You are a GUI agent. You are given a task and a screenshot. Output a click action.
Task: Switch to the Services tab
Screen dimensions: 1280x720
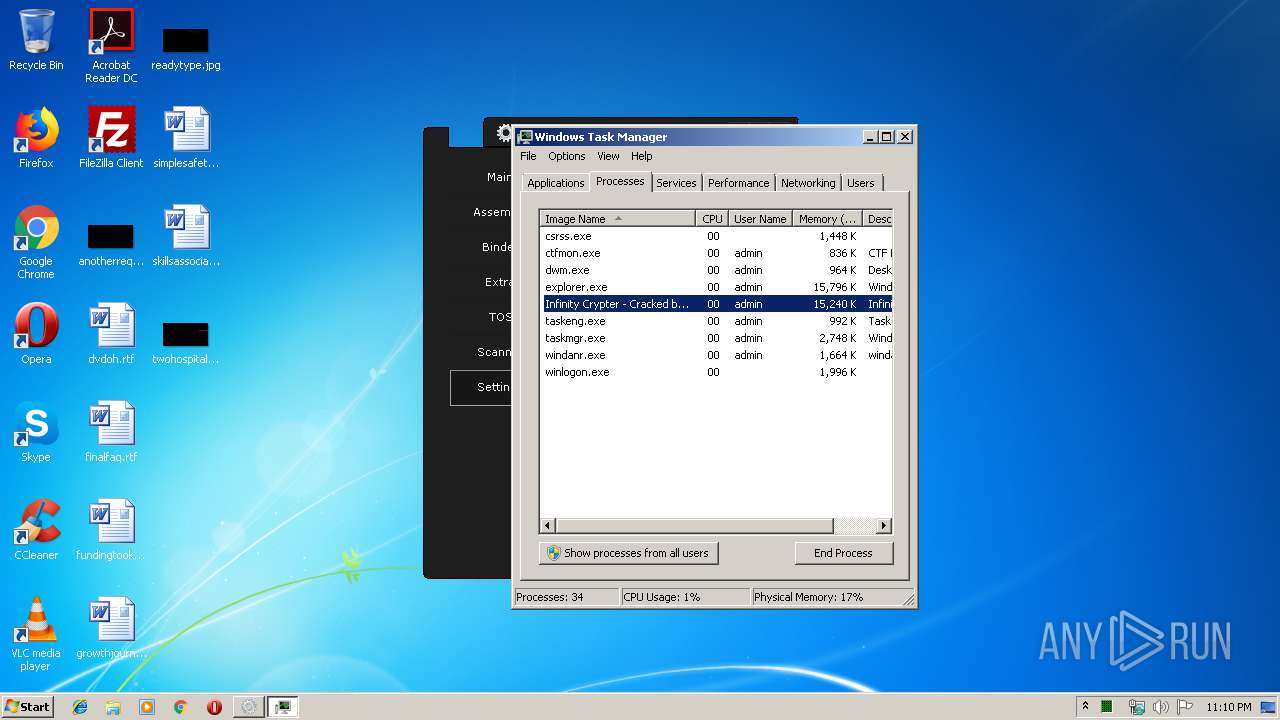tap(676, 183)
